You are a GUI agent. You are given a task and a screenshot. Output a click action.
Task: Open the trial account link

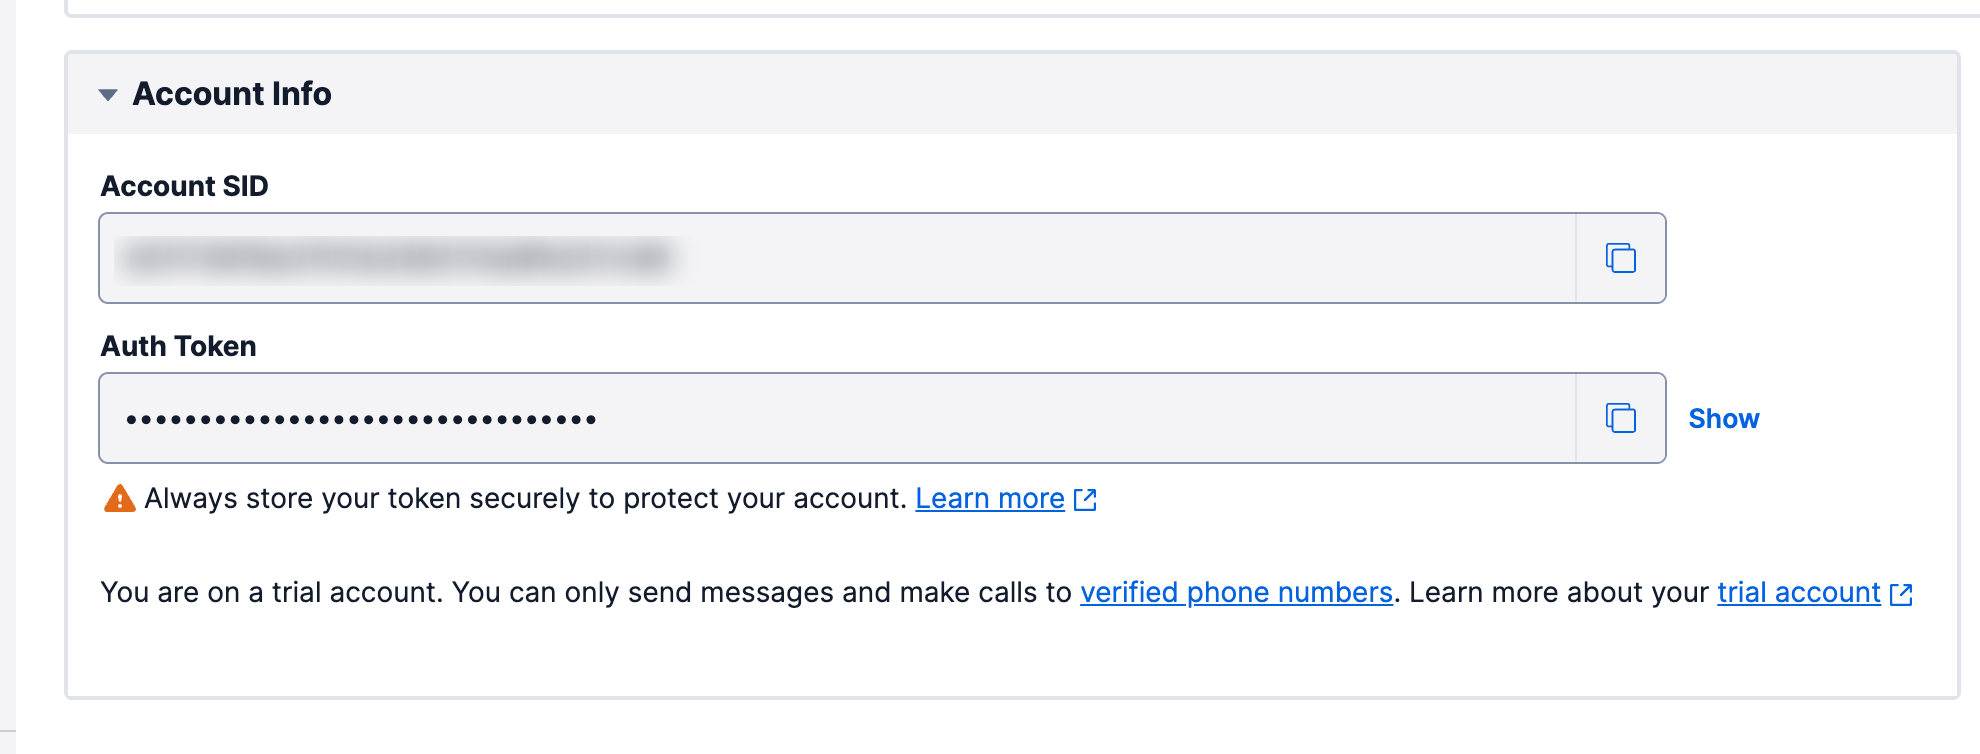point(1798,592)
